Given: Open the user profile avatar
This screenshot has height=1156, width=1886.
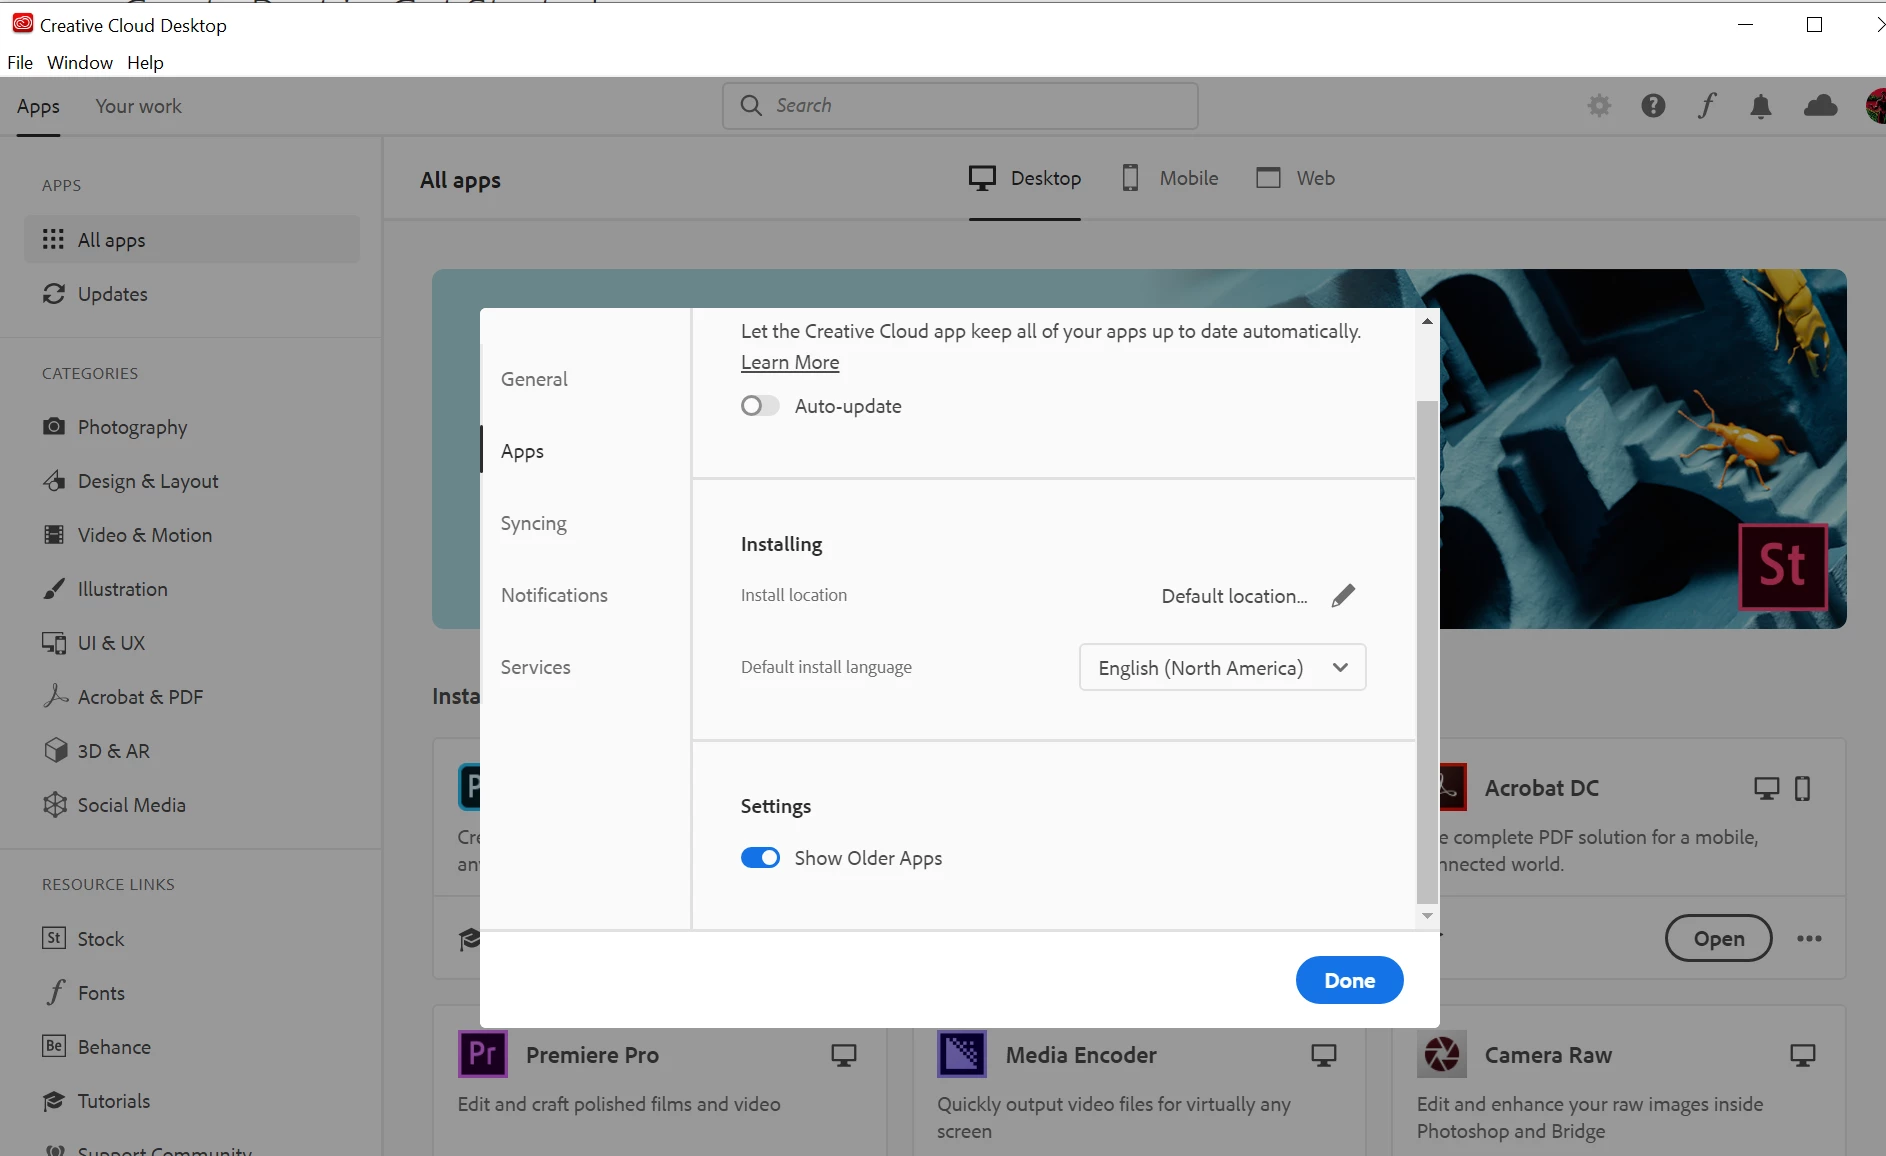Looking at the screenshot, I should pos(1876,105).
